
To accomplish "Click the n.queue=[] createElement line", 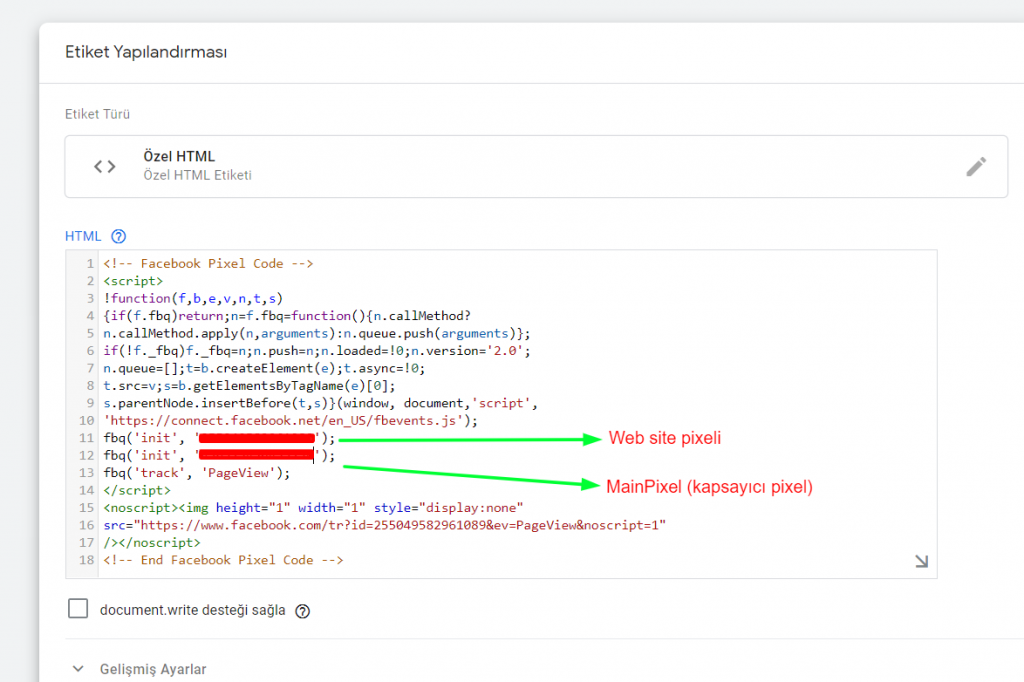I will coord(264,368).
